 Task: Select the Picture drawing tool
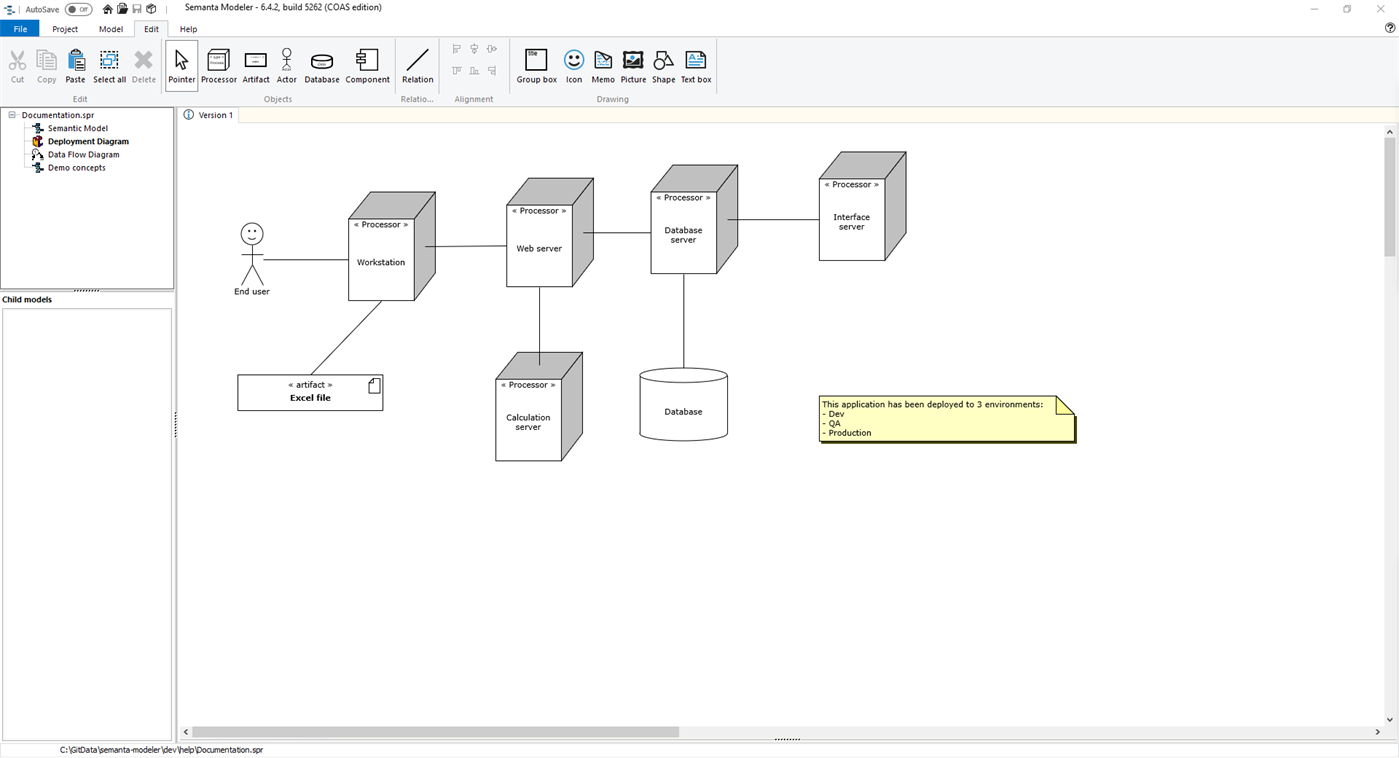[632, 63]
